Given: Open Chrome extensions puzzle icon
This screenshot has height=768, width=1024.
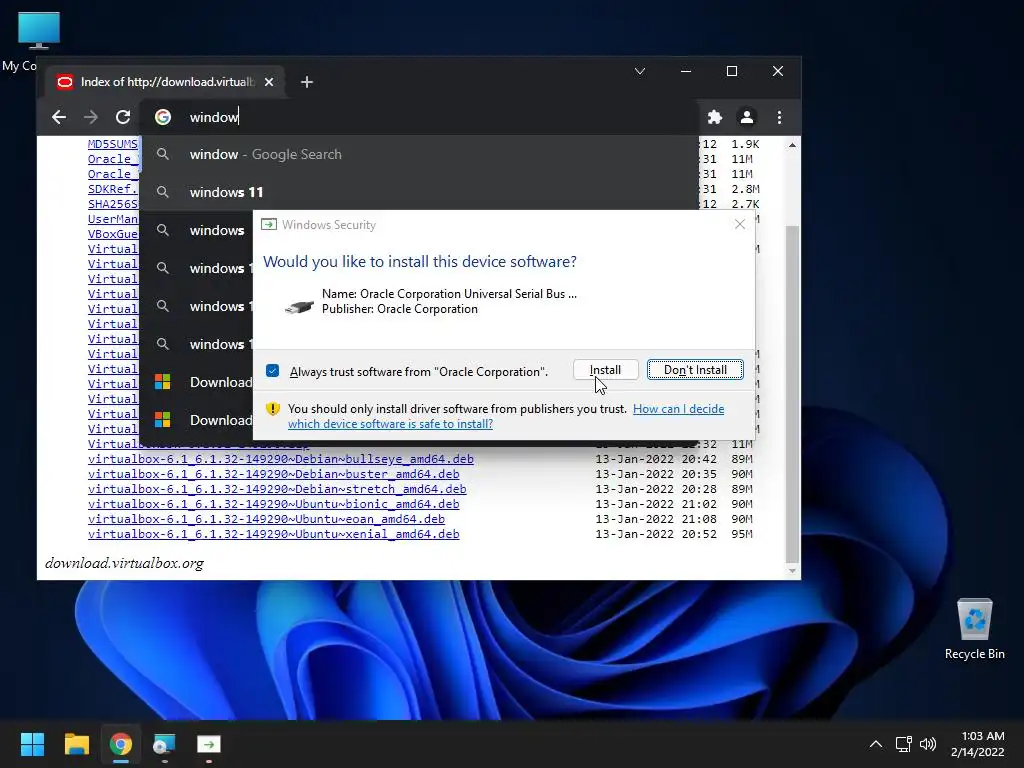Looking at the screenshot, I should pyautogui.click(x=715, y=117).
